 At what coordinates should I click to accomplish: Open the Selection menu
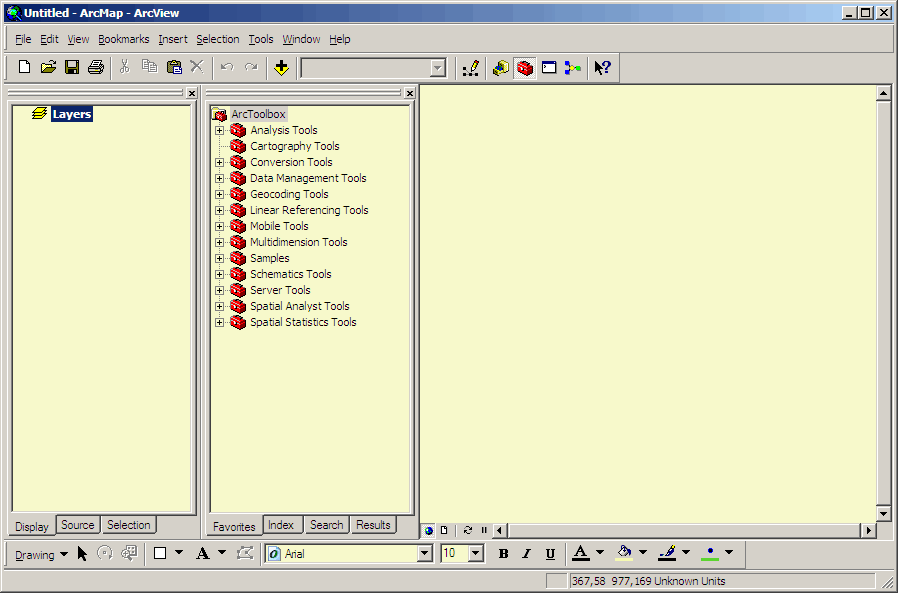[218, 39]
